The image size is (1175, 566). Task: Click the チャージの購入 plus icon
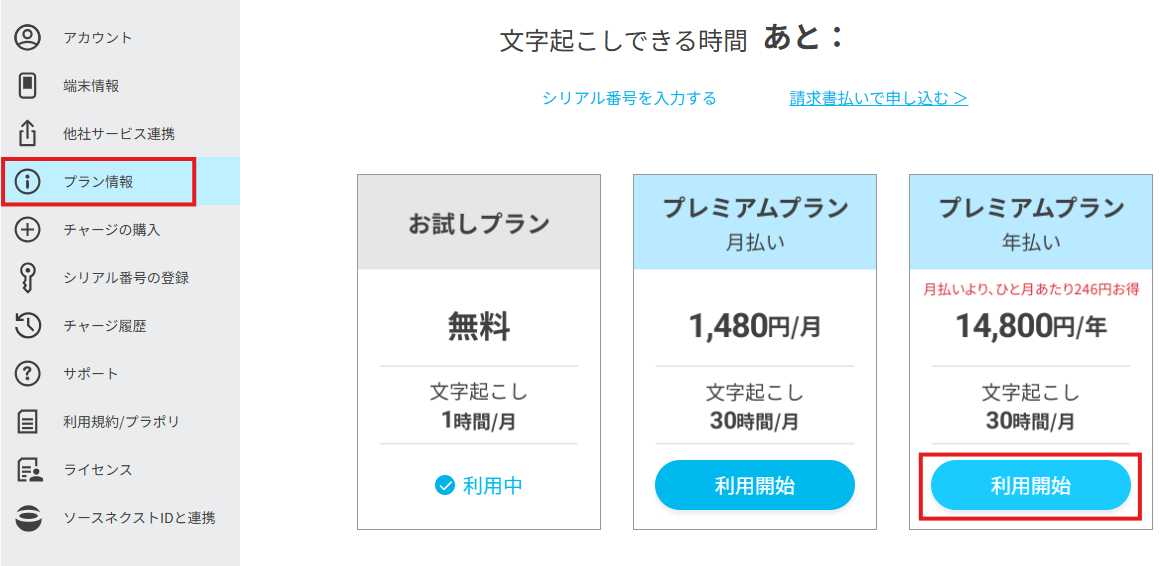(x=27, y=229)
